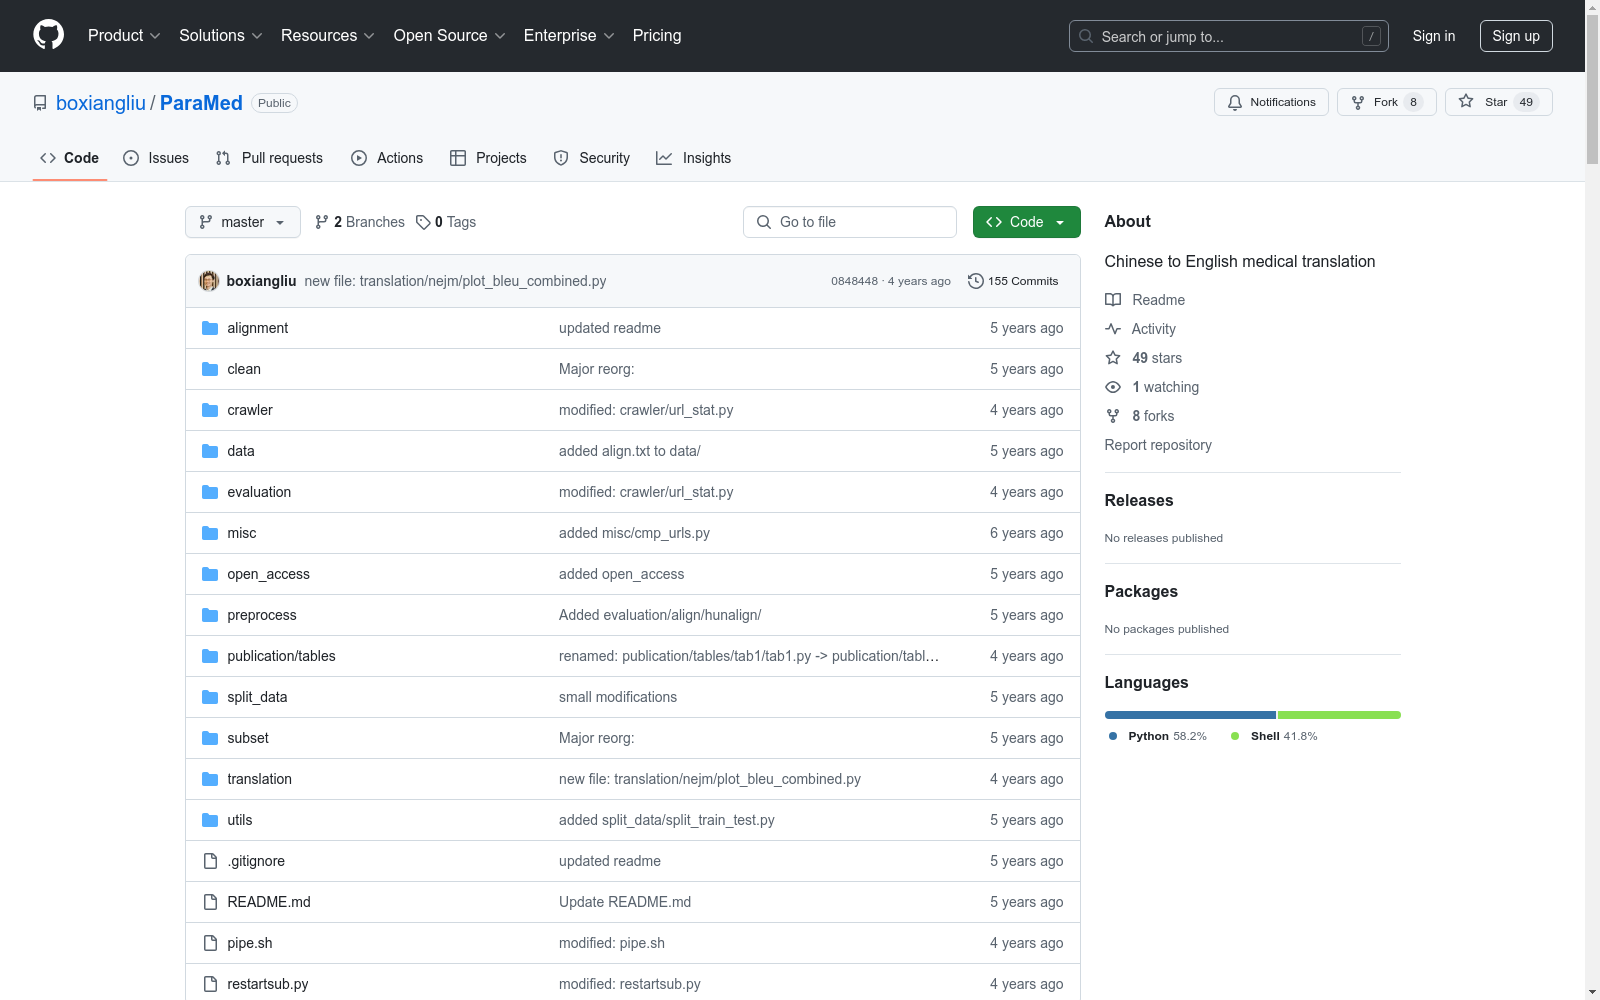The width and height of the screenshot is (1600, 1000).
Task: Click the magnifier icon in the search bar
Action: [x=1086, y=36]
